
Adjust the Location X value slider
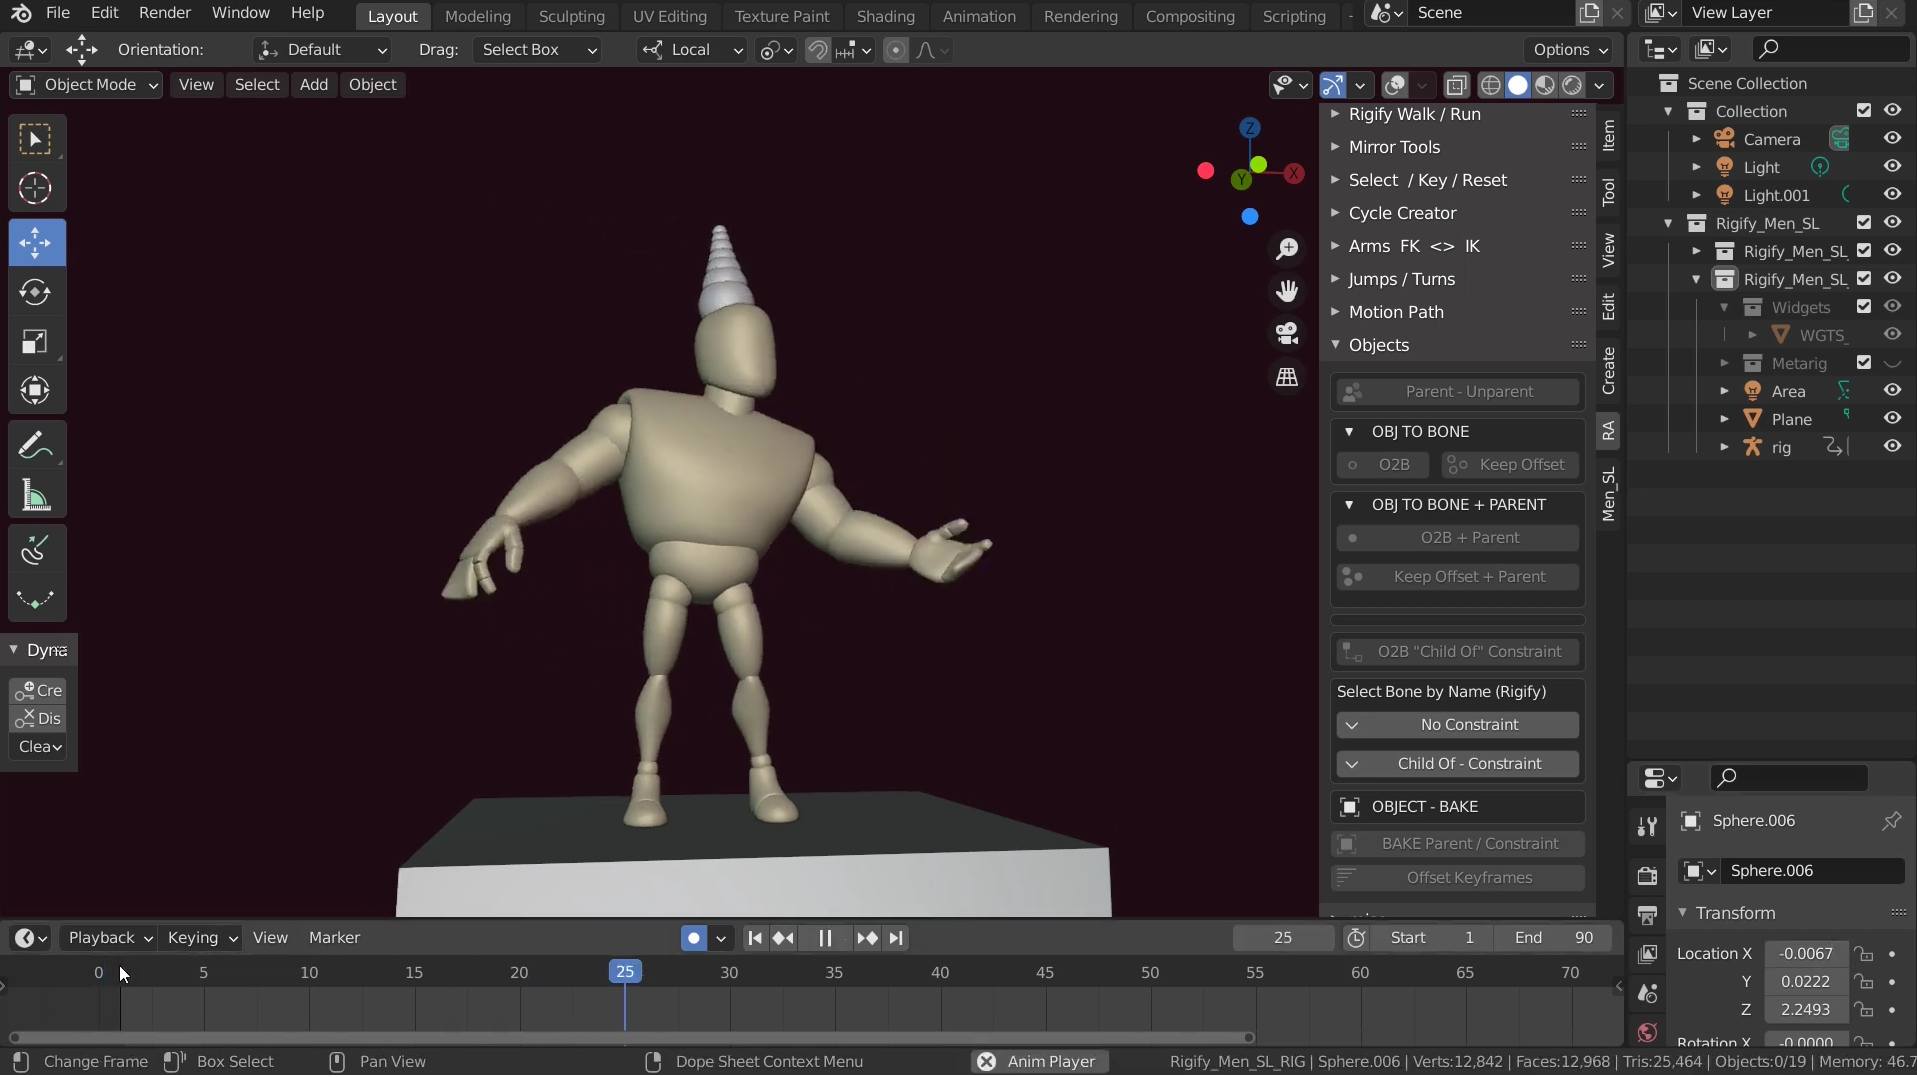(x=1807, y=953)
